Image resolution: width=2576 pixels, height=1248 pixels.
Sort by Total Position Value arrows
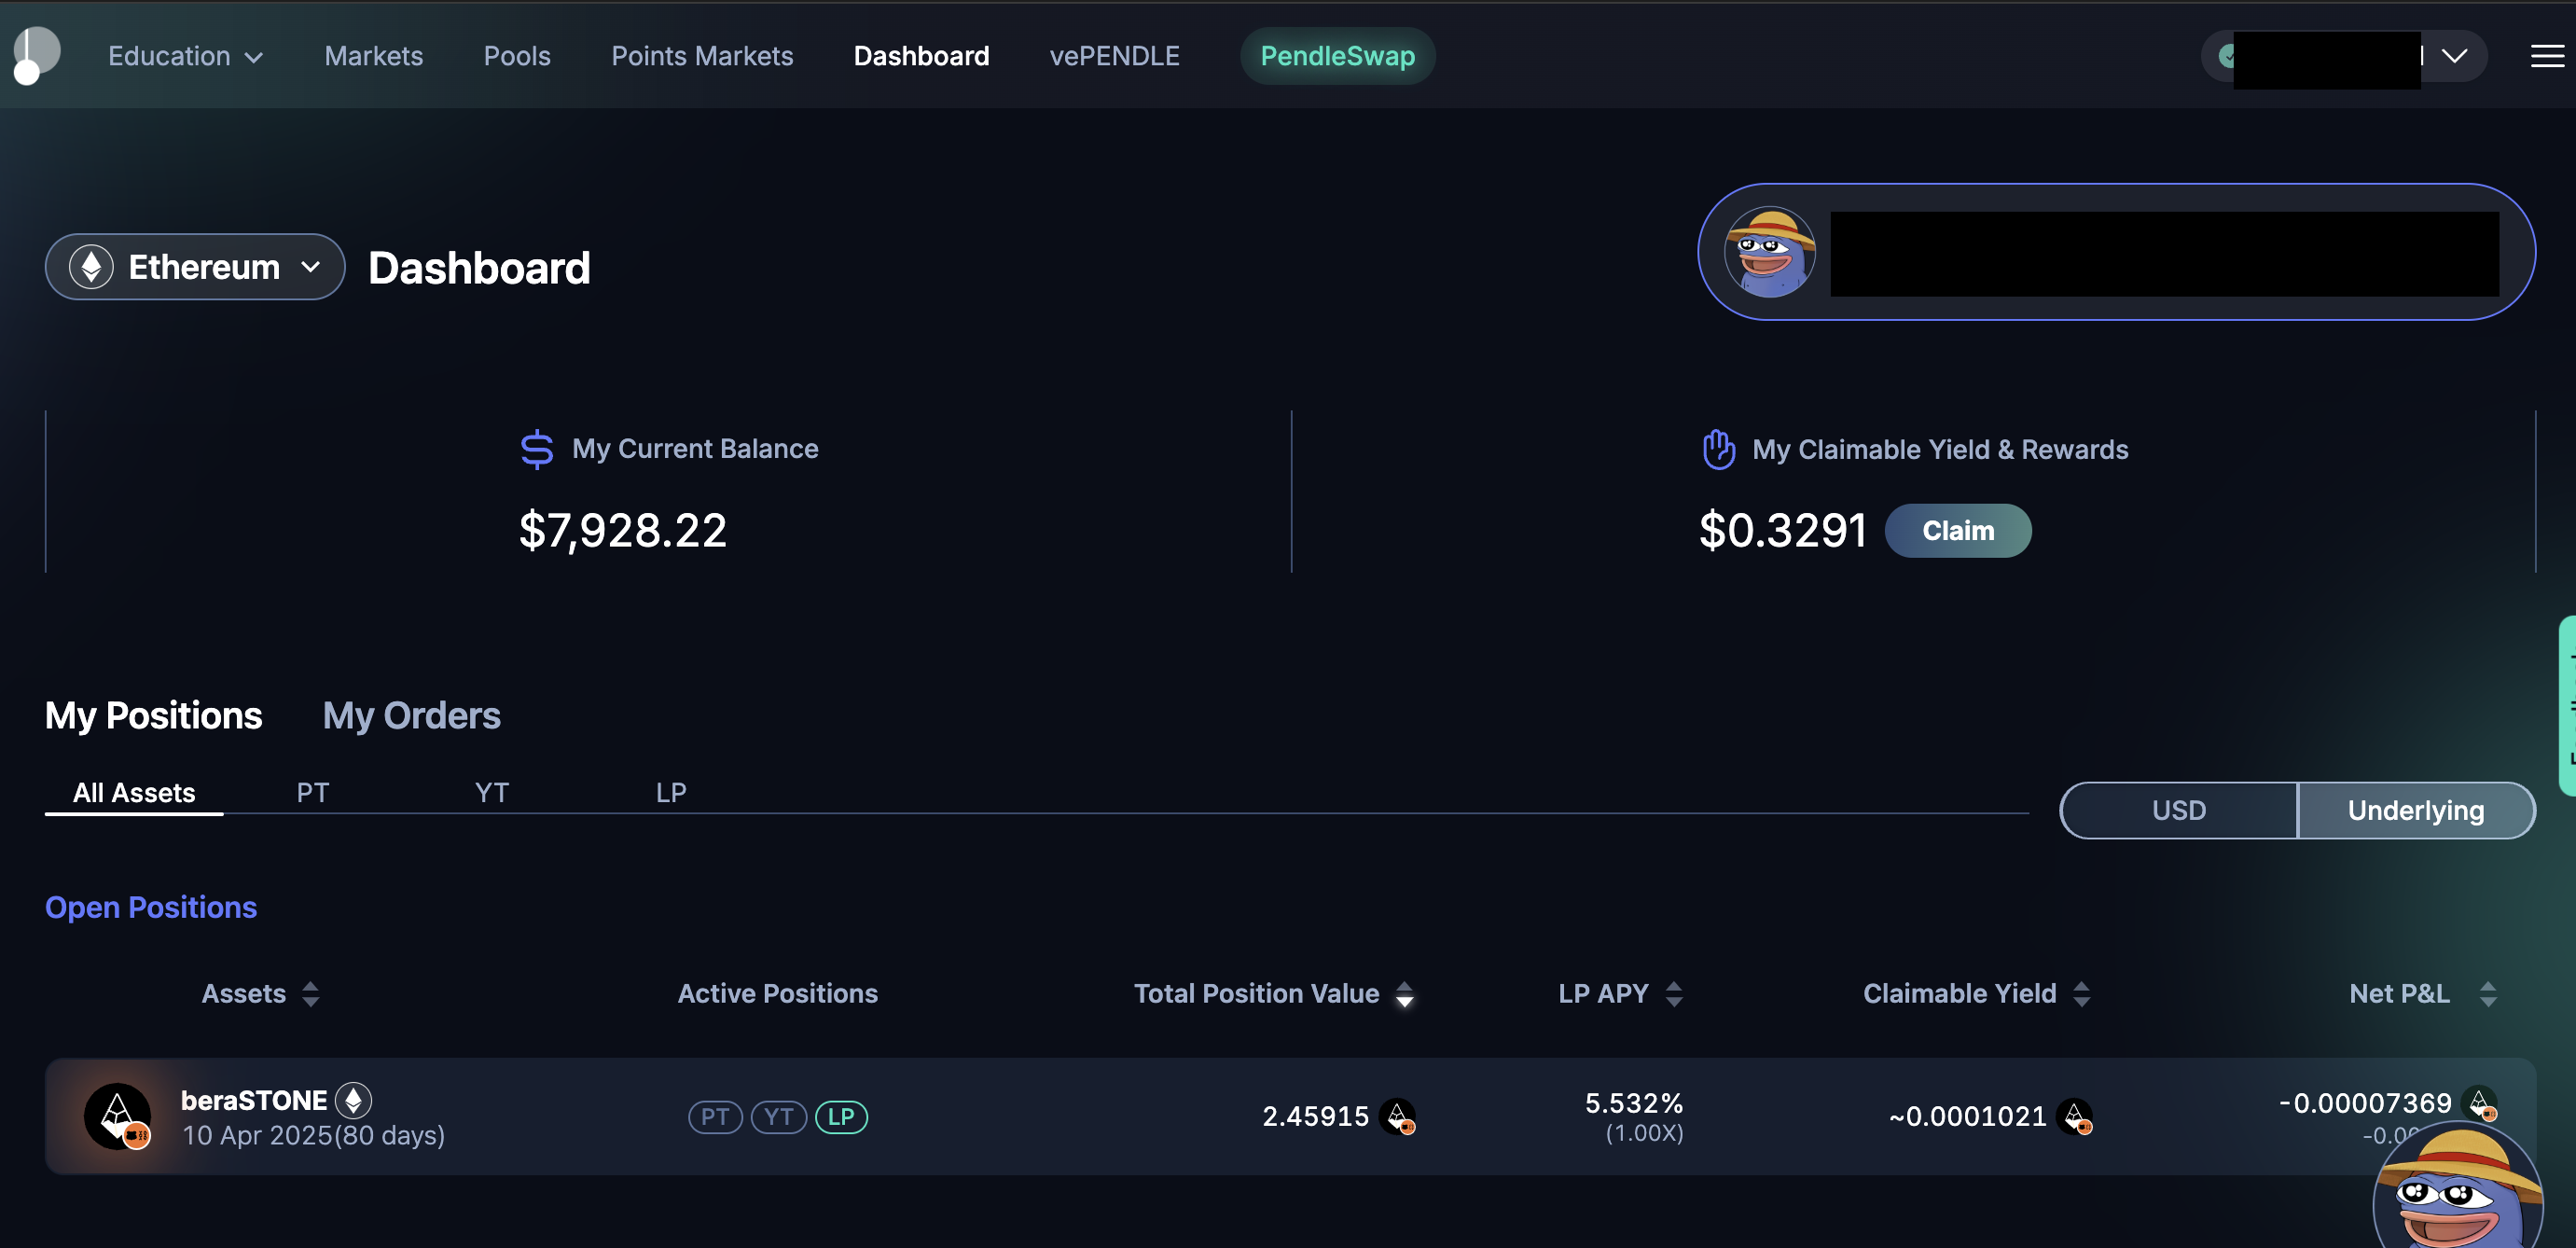[x=1404, y=994]
